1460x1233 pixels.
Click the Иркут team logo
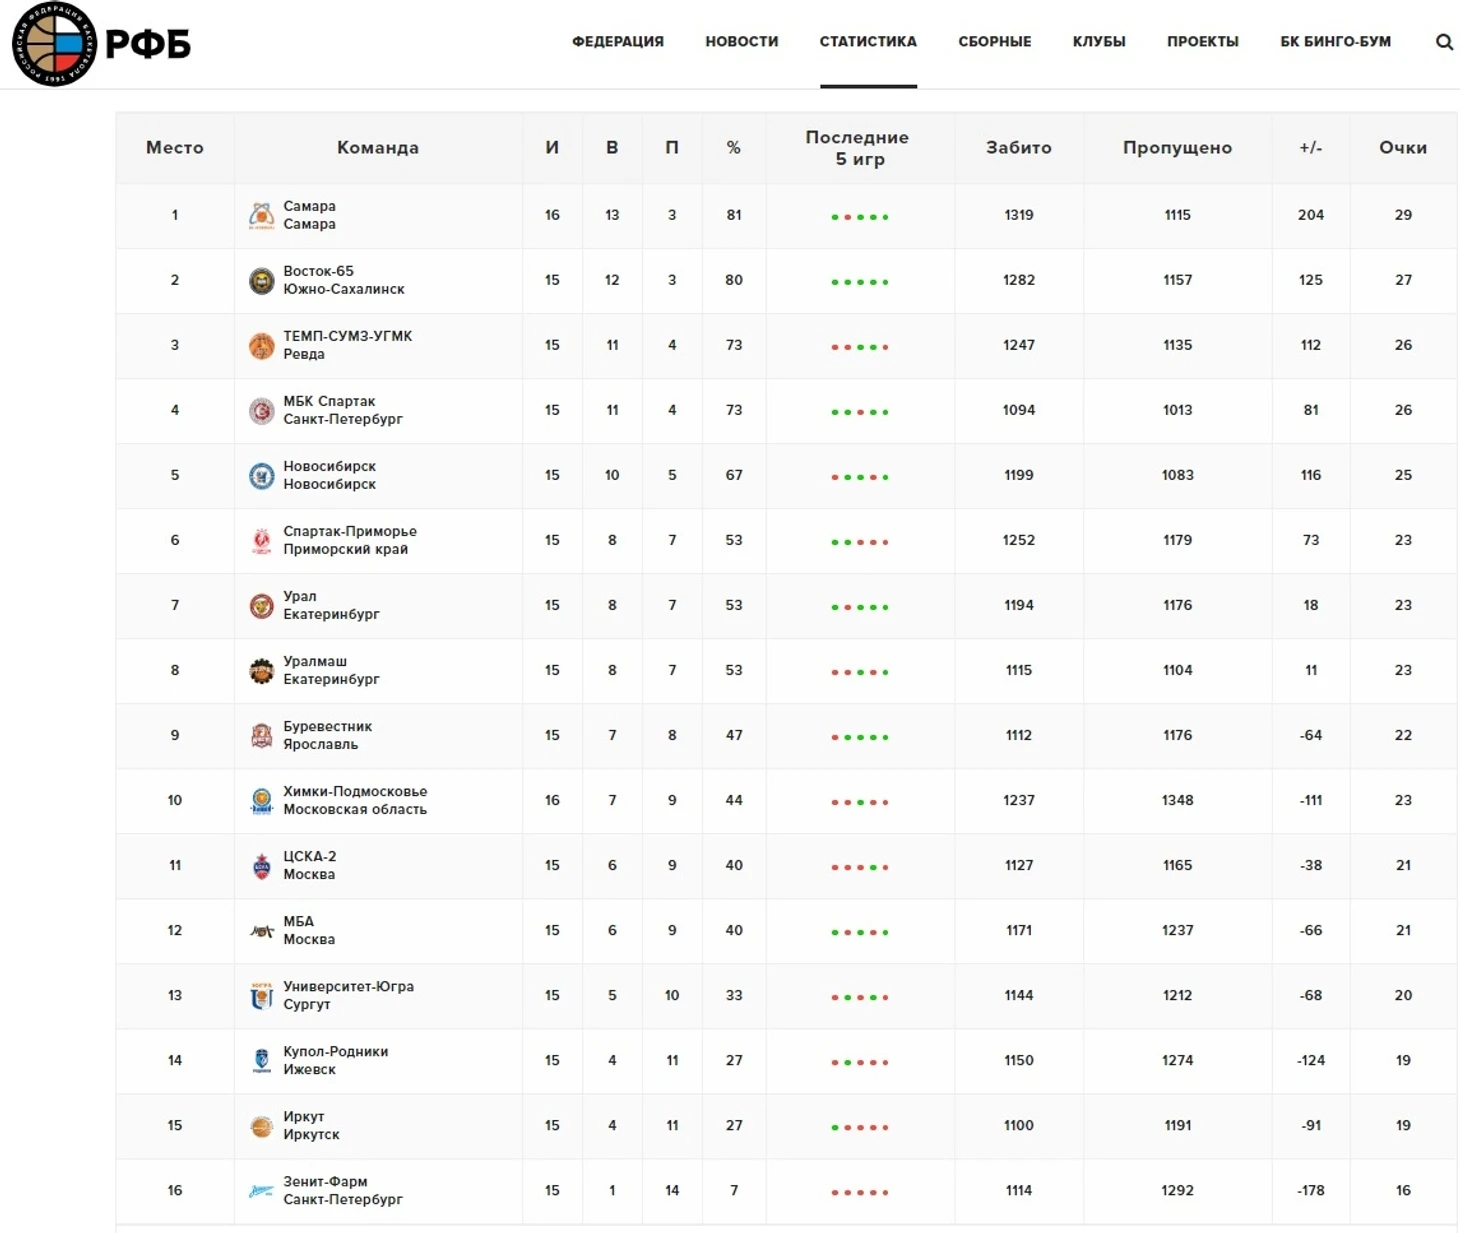(261, 1125)
